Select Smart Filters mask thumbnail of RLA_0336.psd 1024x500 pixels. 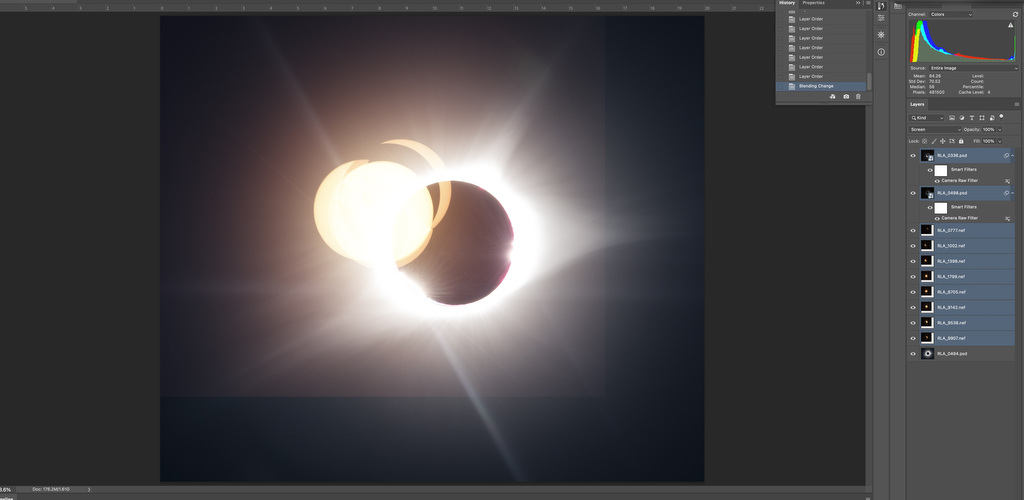[x=940, y=170]
